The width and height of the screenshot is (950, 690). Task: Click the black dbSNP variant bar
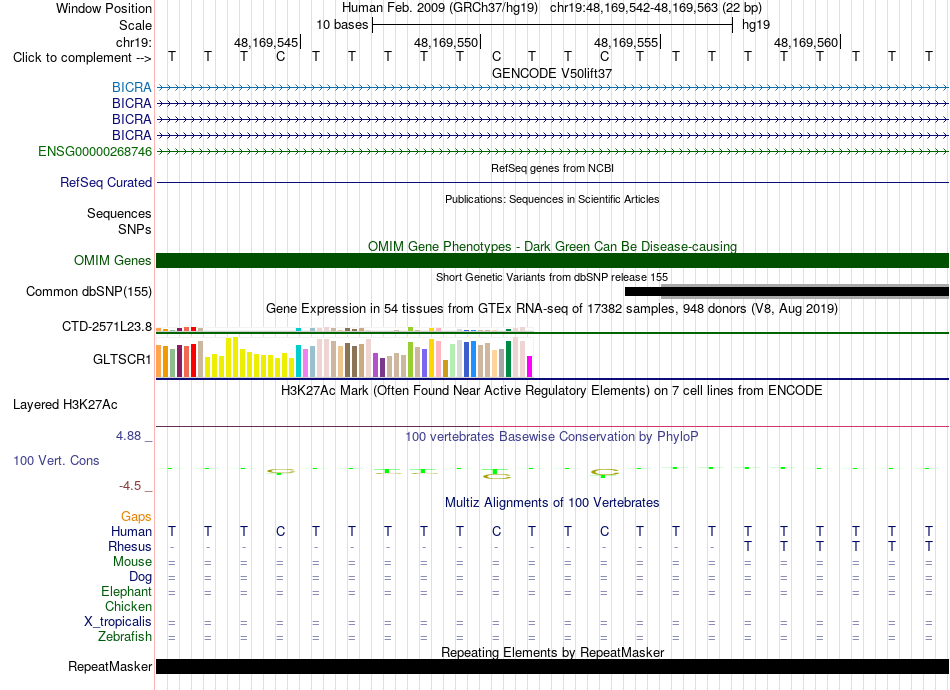786,291
